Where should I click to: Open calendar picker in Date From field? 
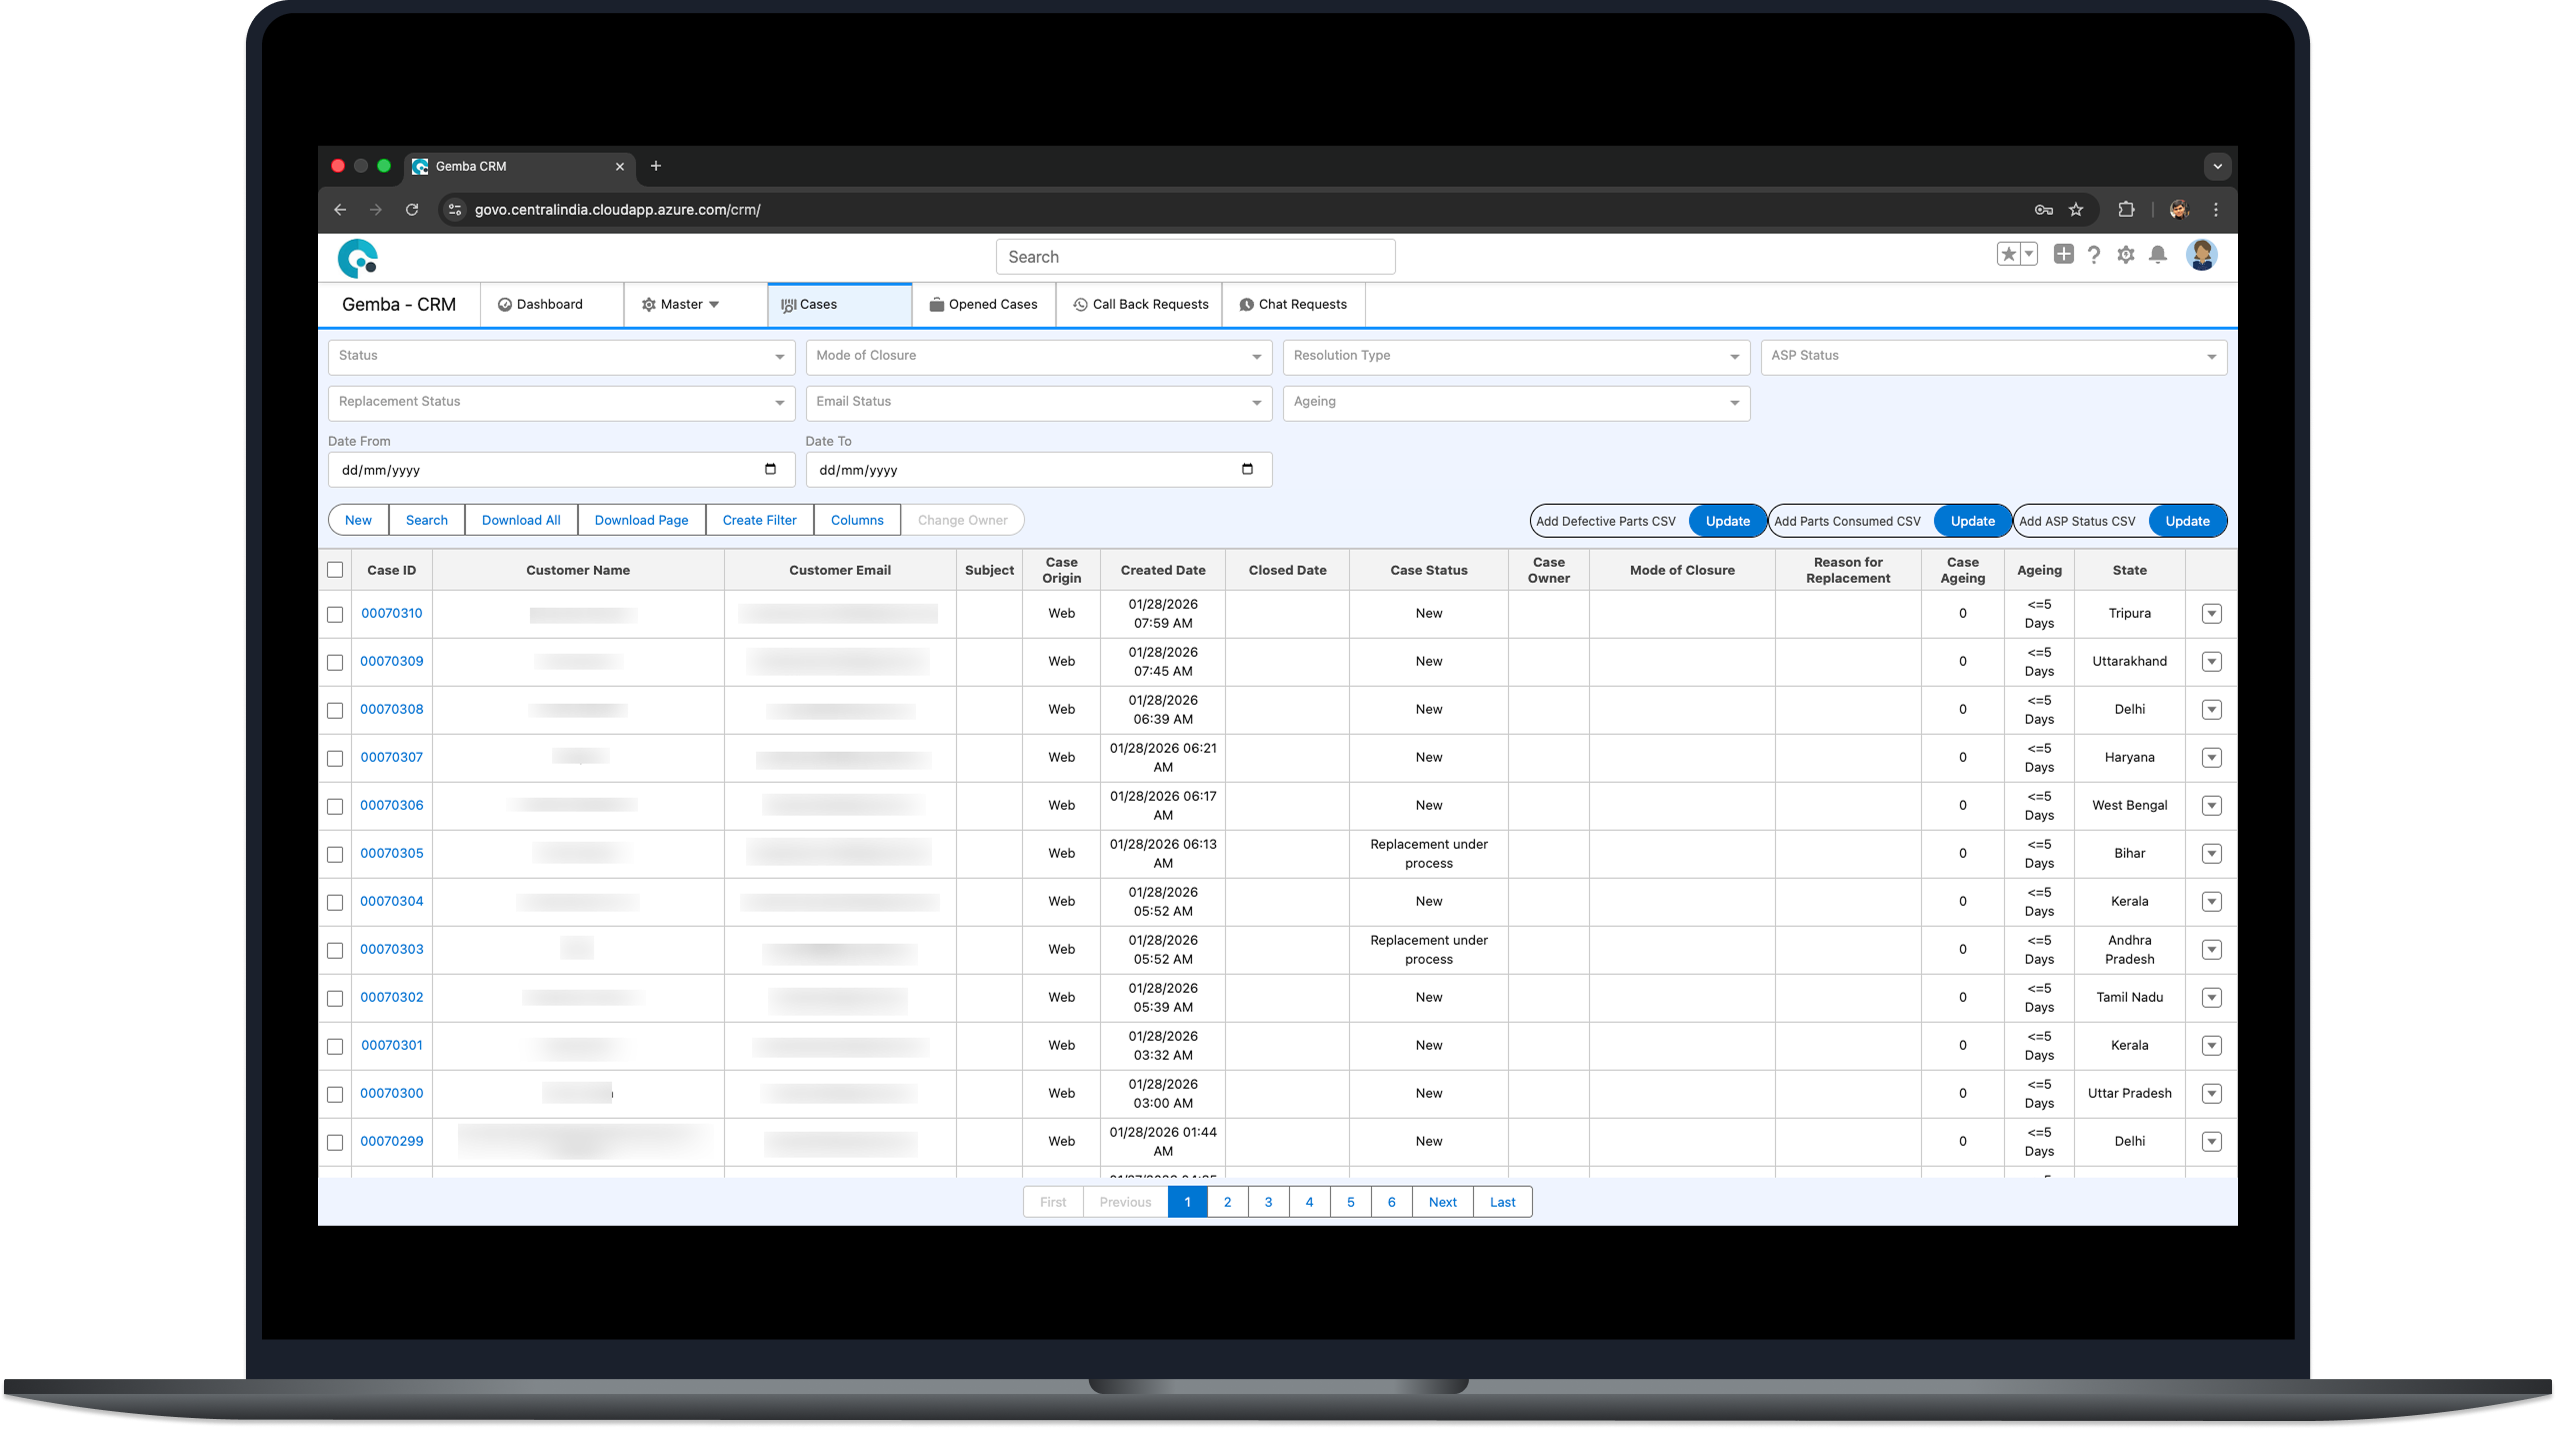pyautogui.click(x=770, y=469)
